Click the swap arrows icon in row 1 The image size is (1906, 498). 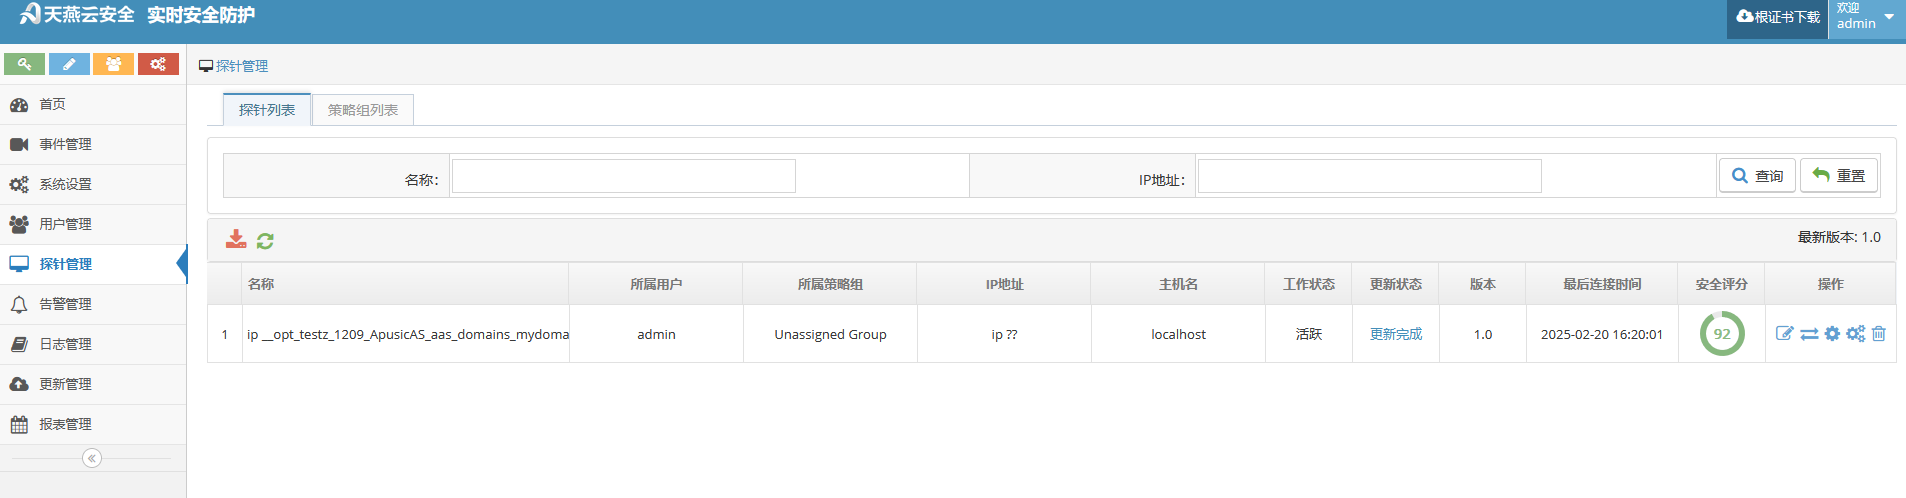(1809, 334)
